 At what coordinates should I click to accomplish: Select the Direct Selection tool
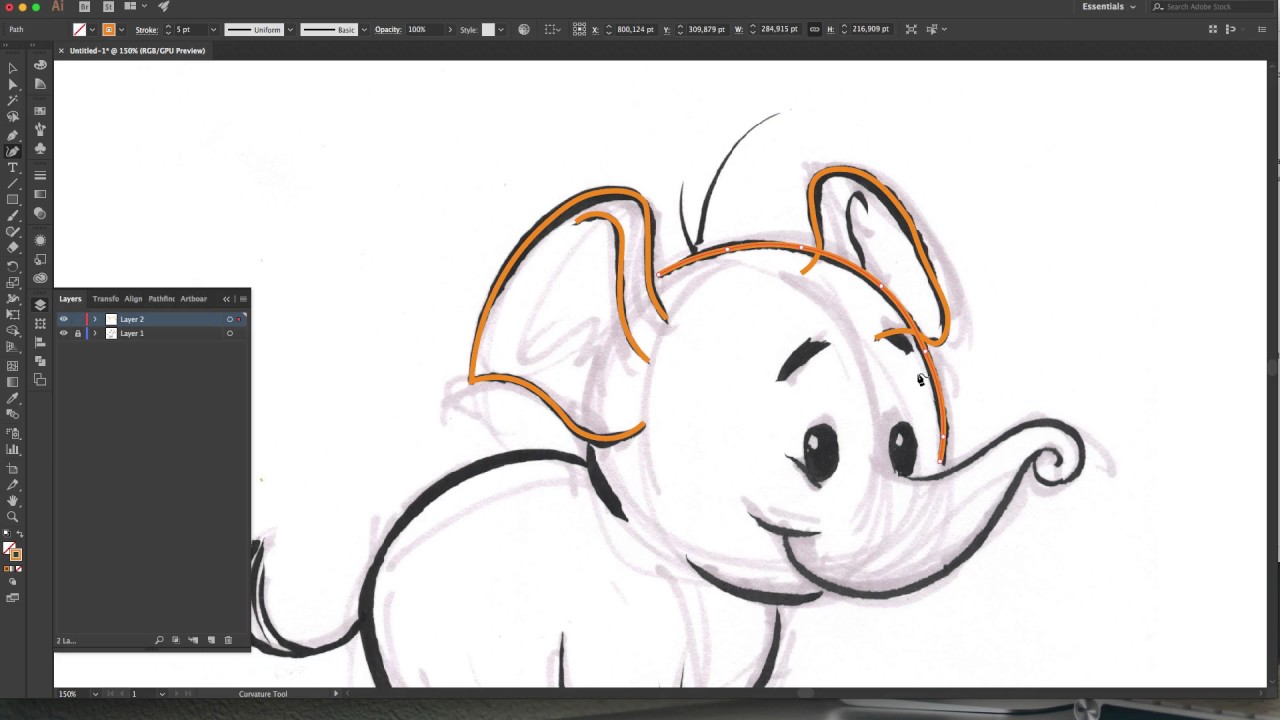coord(12,85)
